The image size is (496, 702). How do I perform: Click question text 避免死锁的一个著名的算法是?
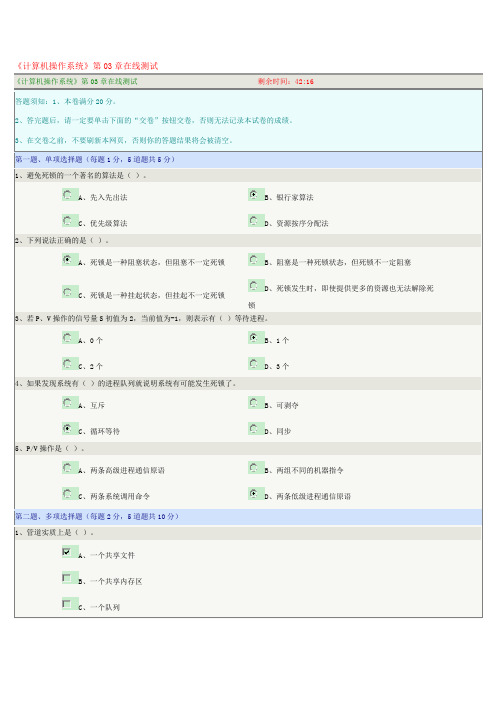[81, 176]
